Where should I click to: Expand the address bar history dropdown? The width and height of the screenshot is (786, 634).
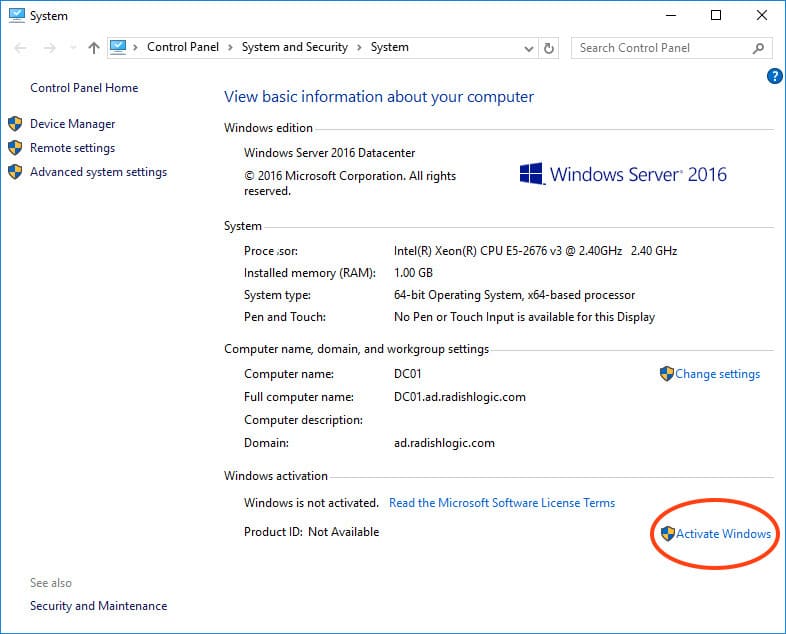click(529, 48)
